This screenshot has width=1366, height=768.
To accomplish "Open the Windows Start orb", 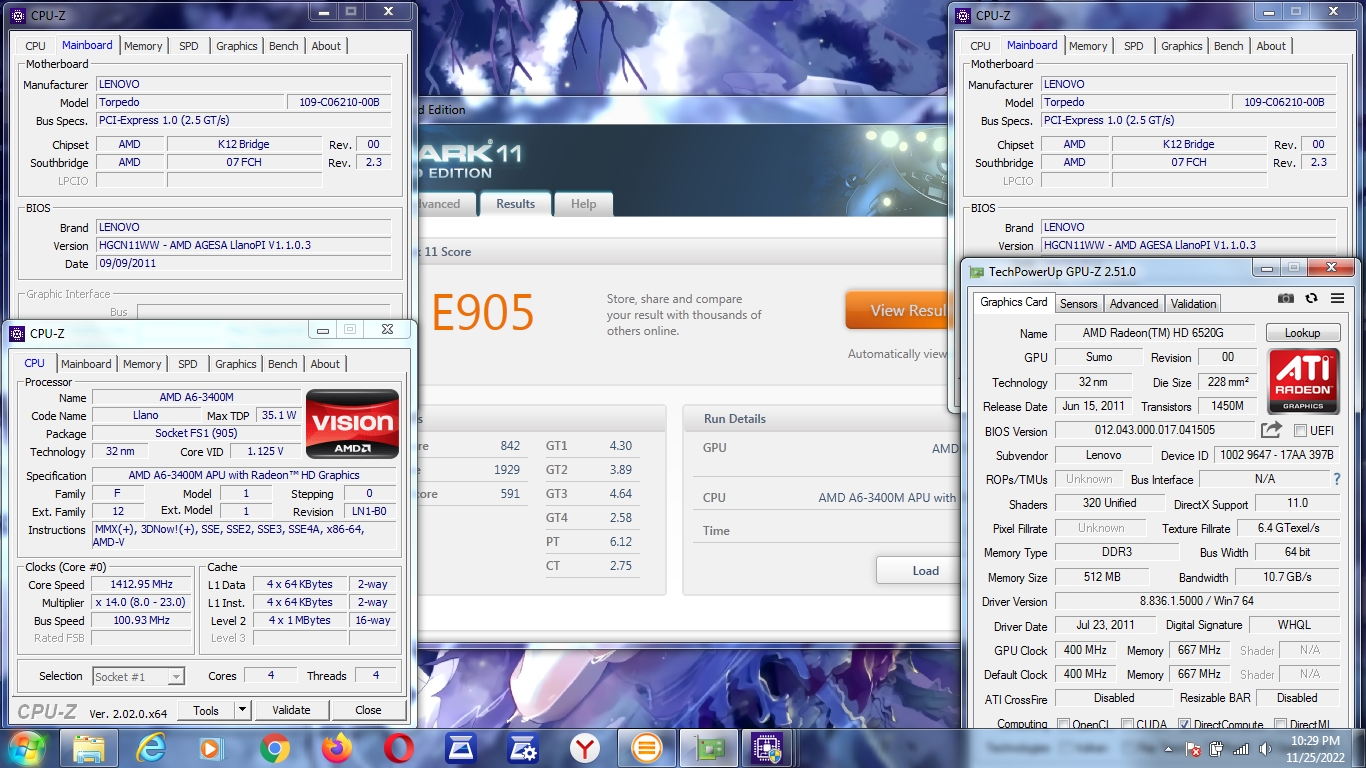I will (26, 748).
